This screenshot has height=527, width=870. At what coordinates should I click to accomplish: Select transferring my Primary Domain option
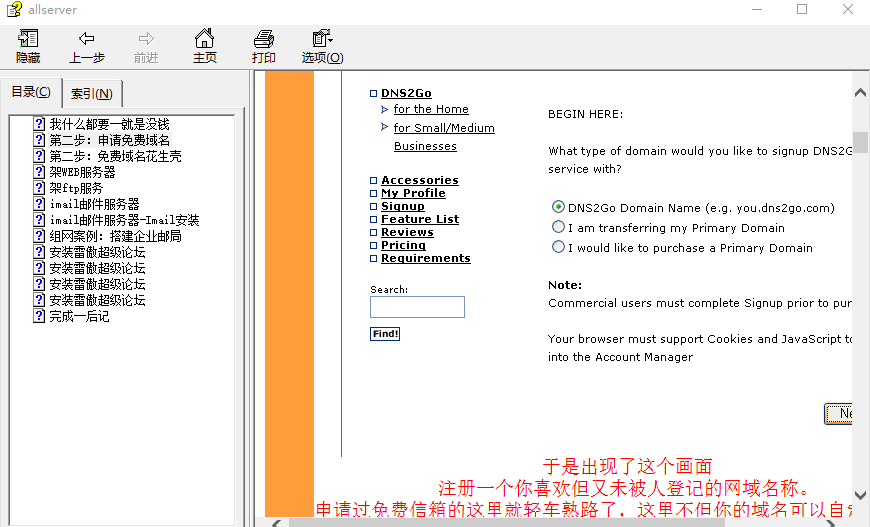click(x=558, y=227)
